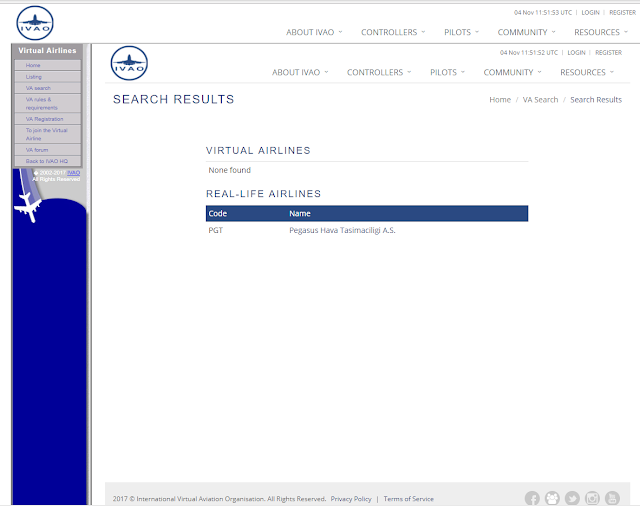This screenshot has width=640, height=518.
Task: Click the inner LOGIN link
Action: click(576, 53)
